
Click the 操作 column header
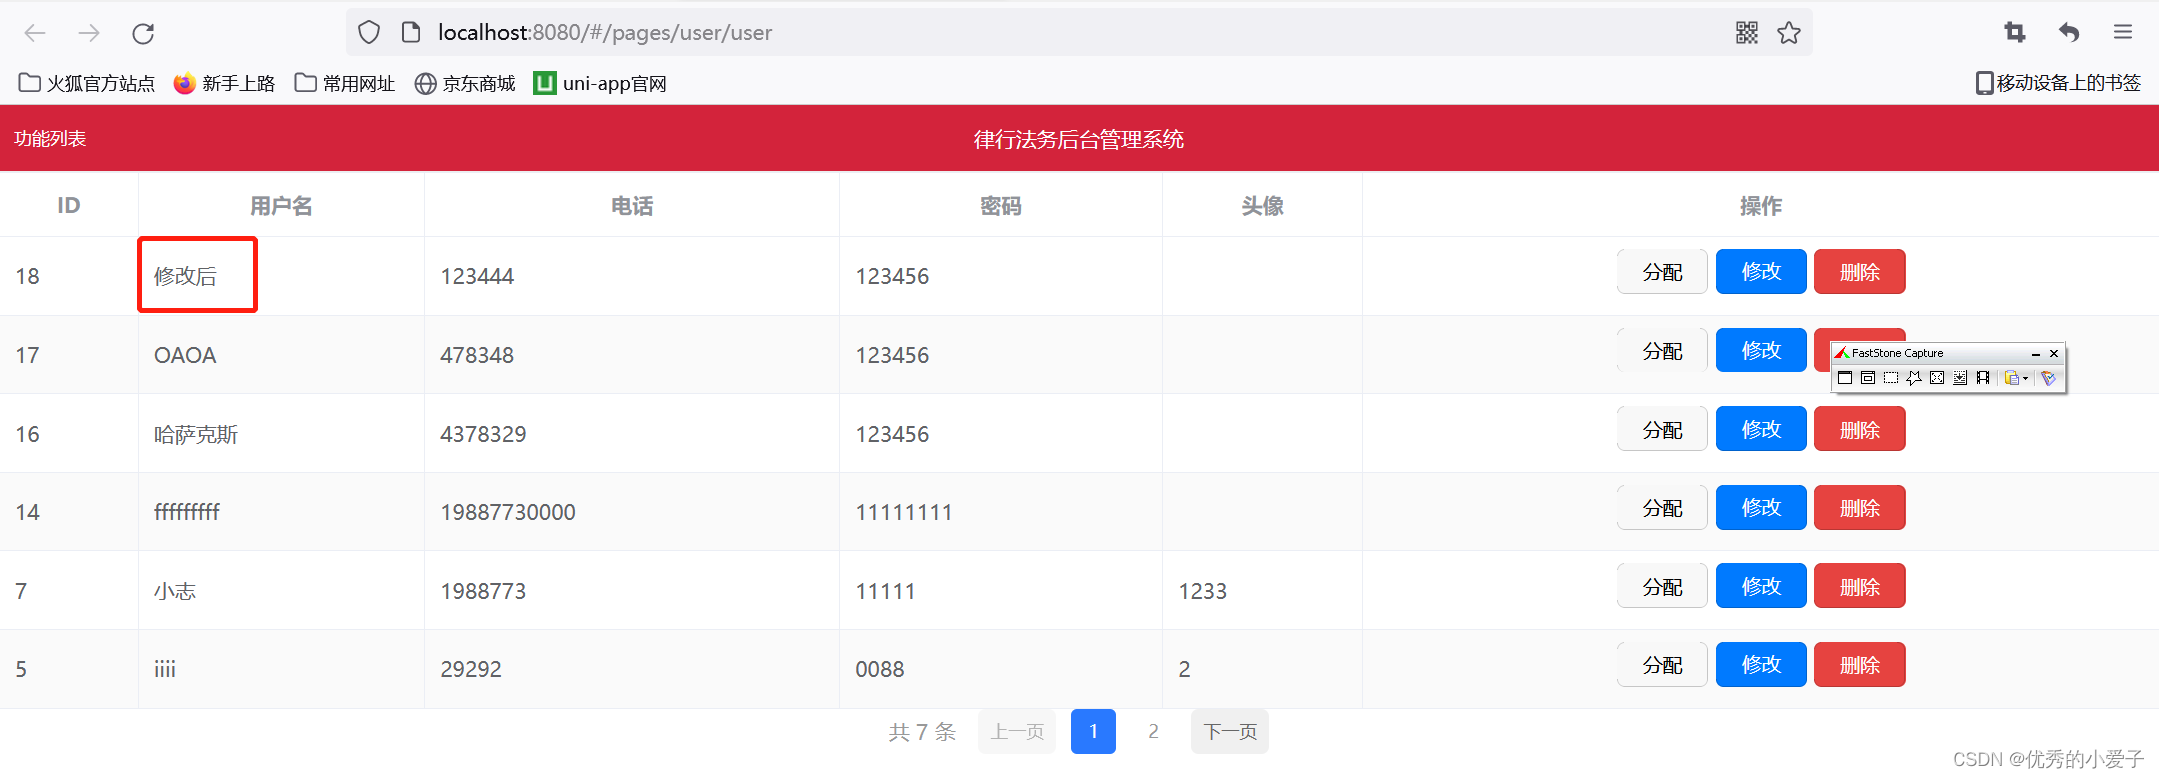pos(1761,206)
